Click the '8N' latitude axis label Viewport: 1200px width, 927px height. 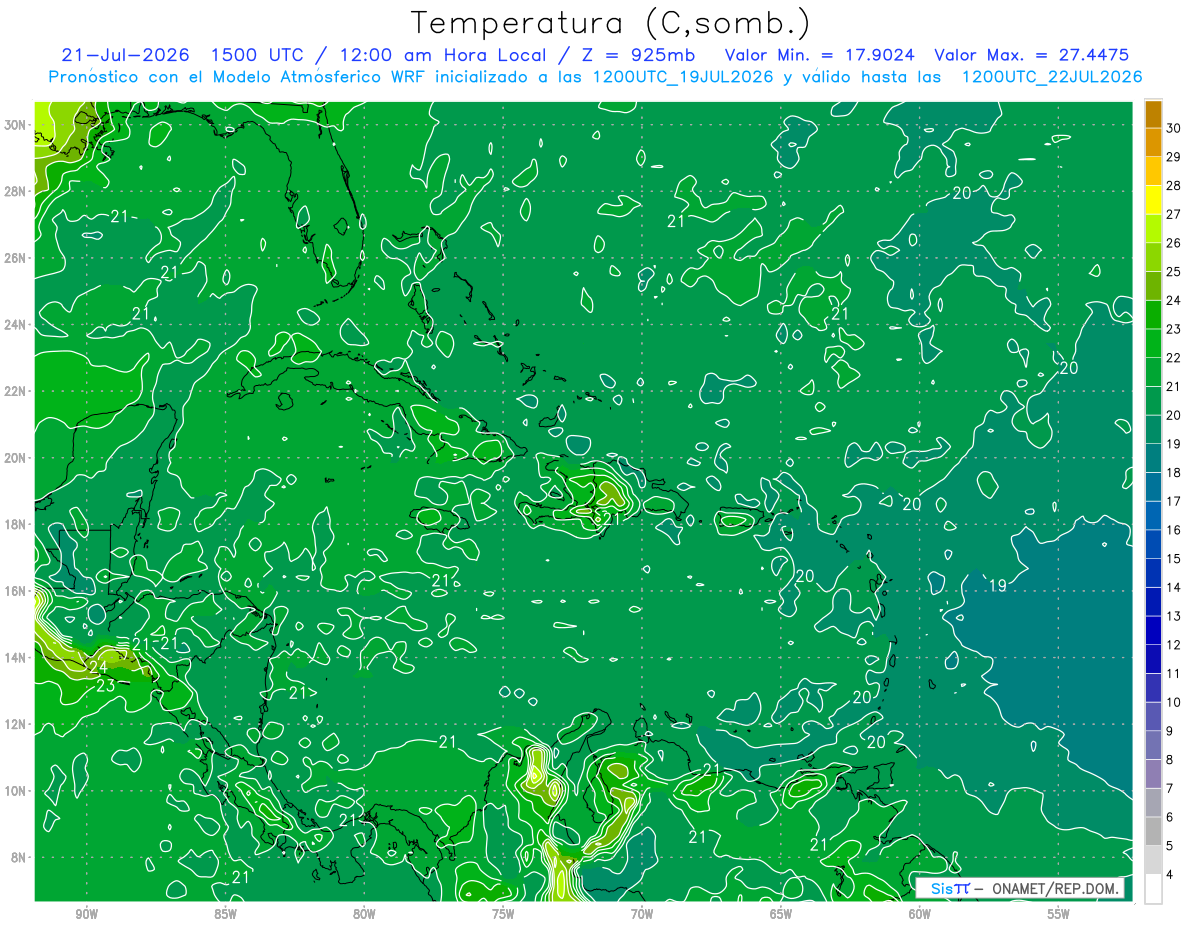[x=20, y=857]
